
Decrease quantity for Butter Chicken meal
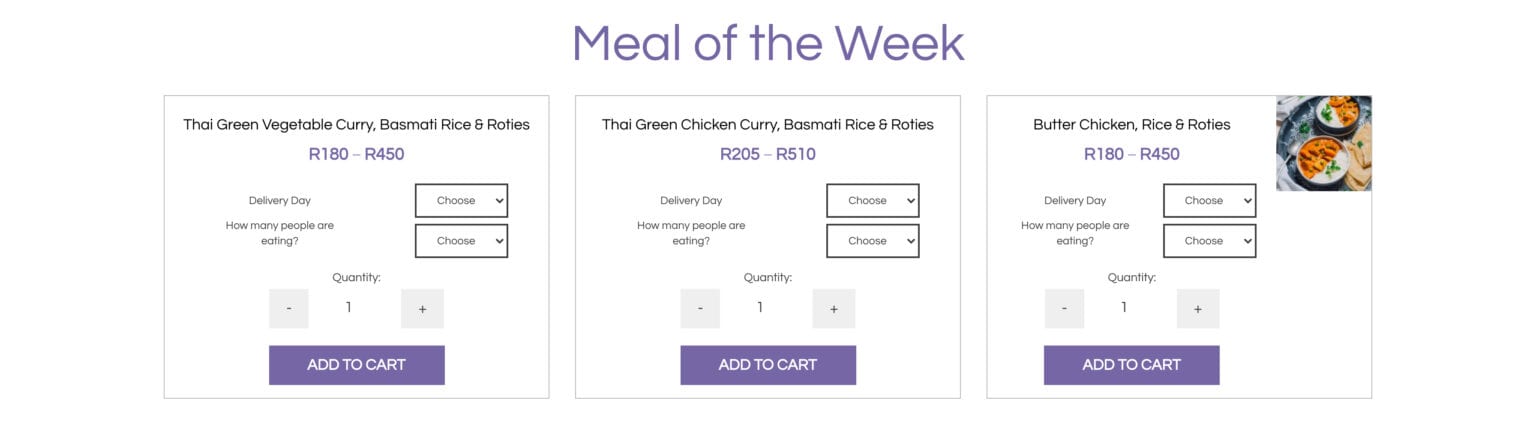click(1064, 309)
